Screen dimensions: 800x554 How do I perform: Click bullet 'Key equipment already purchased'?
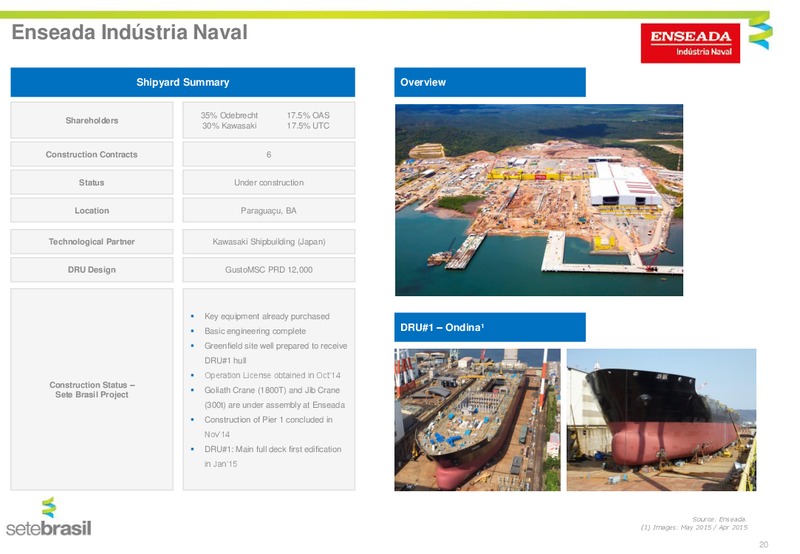coord(267,316)
